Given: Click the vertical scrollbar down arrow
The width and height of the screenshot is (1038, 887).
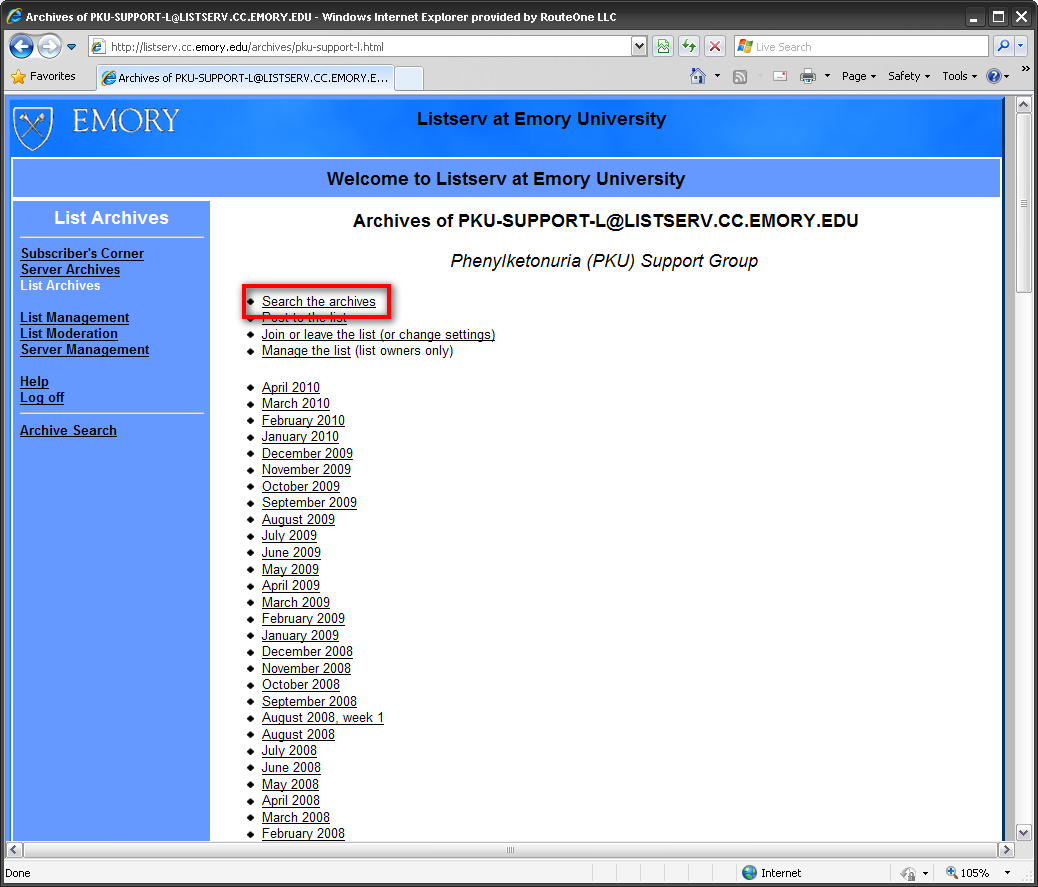Looking at the screenshot, I should click(1023, 833).
